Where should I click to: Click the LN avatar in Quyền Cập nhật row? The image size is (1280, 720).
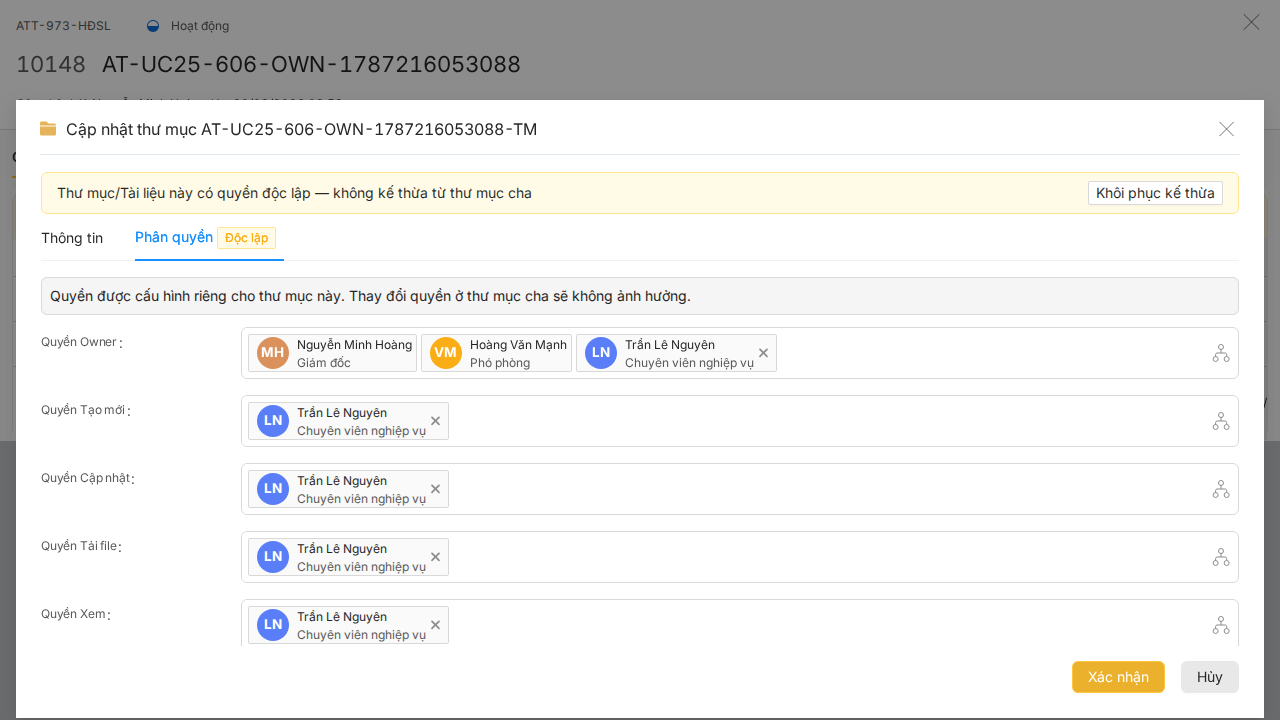[x=273, y=489]
